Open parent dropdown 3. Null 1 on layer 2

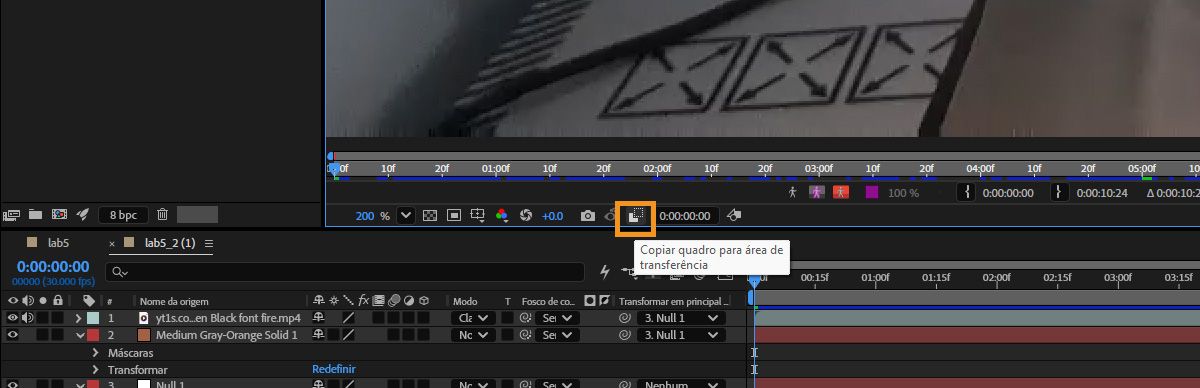tap(681, 335)
